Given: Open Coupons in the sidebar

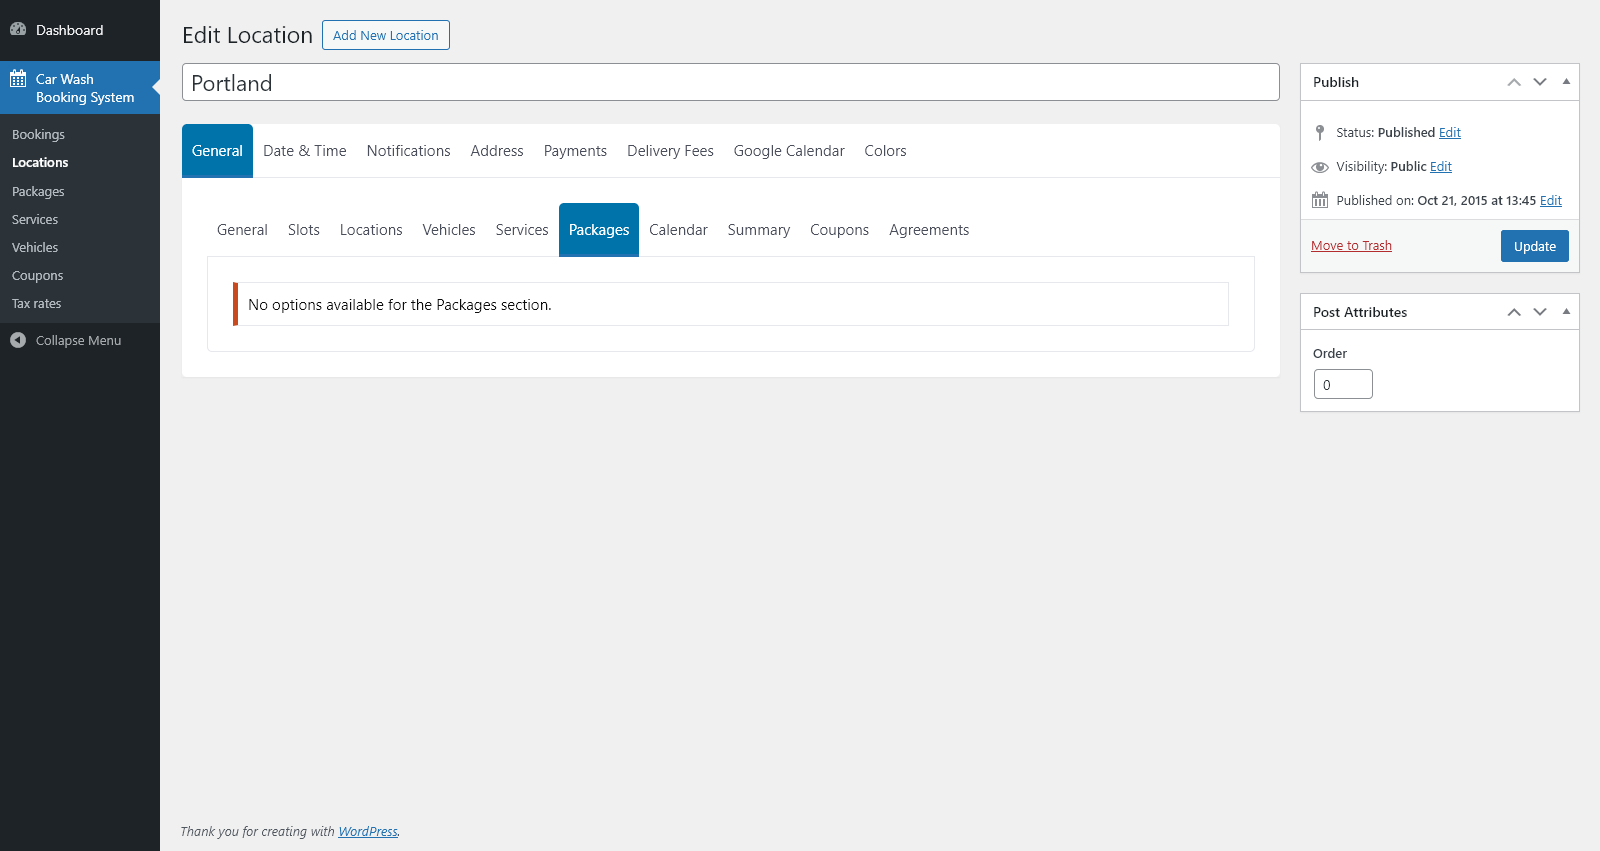Looking at the screenshot, I should pos(37,276).
